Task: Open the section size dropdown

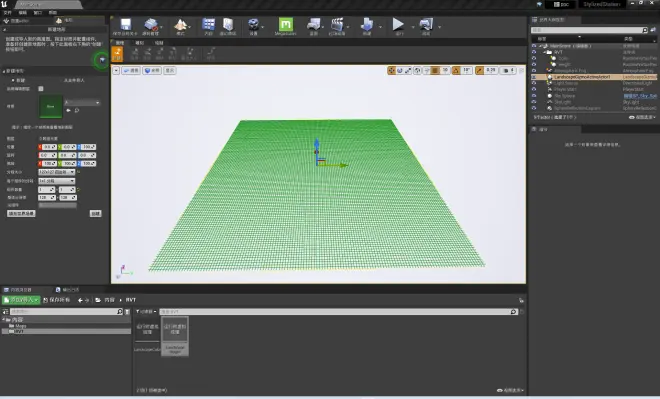Action: [x=56, y=172]
